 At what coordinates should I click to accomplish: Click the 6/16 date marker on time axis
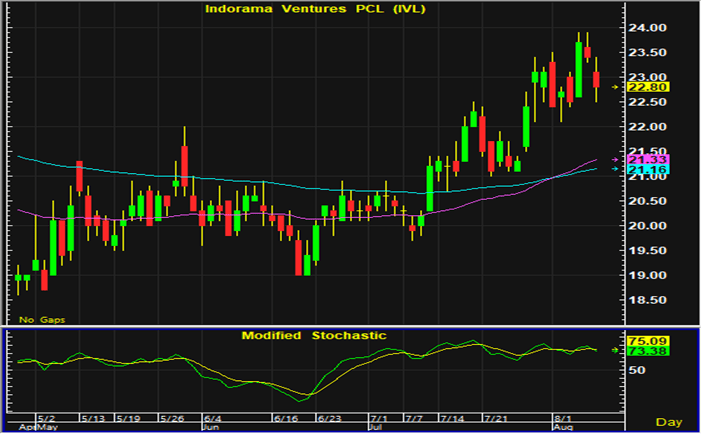[x=287, y=416]
